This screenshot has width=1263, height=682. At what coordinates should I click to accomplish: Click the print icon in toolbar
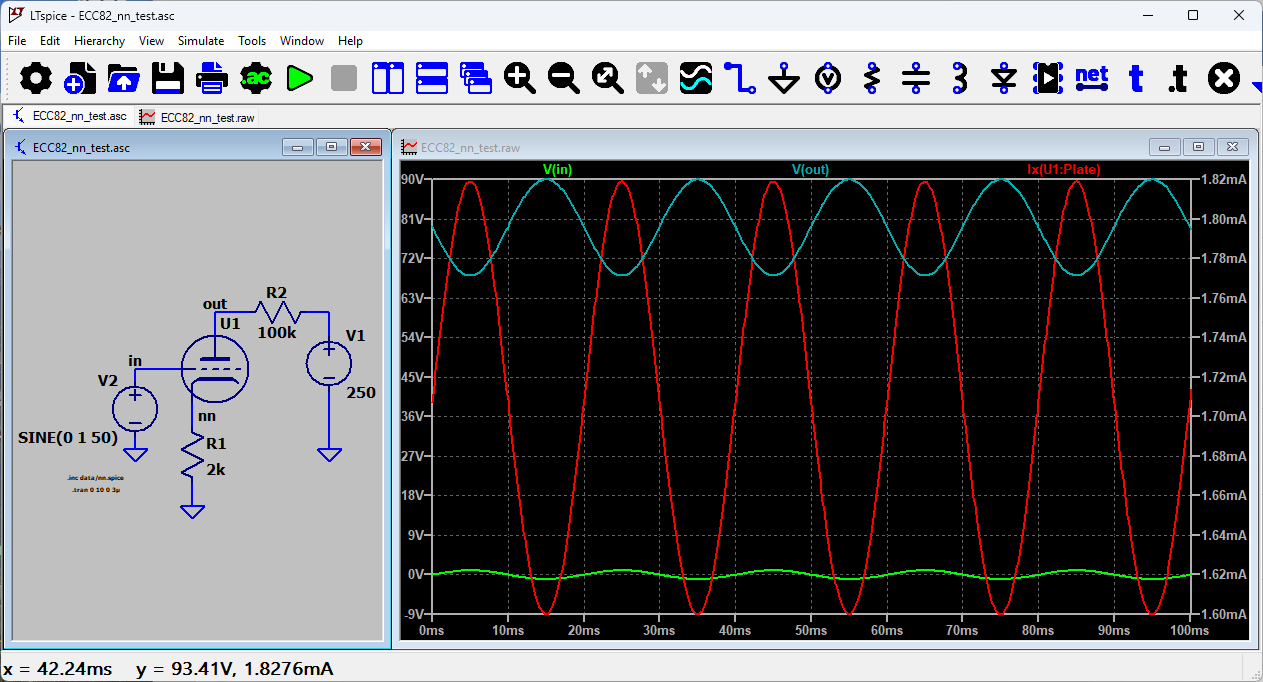point(211,77)
